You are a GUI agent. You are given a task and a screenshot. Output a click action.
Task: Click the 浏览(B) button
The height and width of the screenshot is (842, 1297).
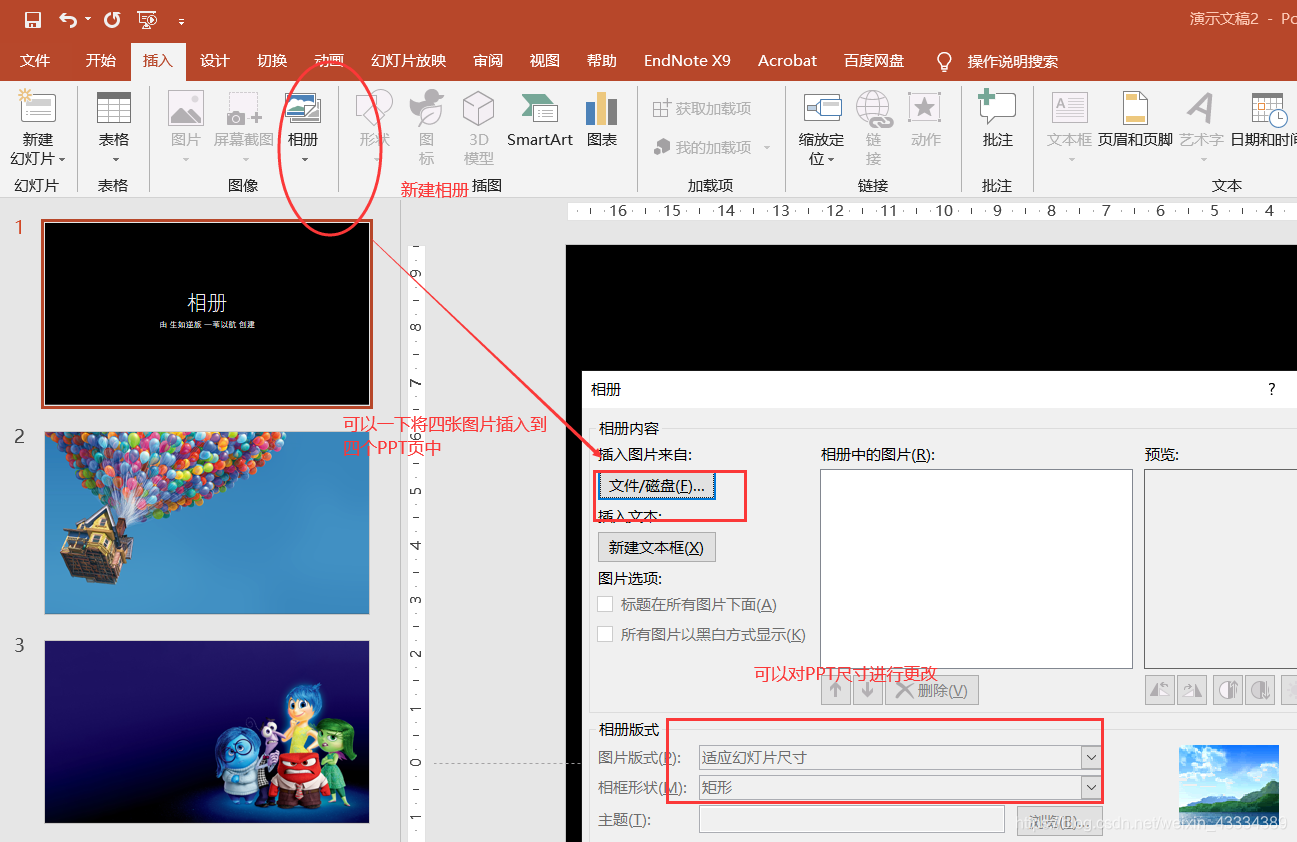tap(1060, 821)
